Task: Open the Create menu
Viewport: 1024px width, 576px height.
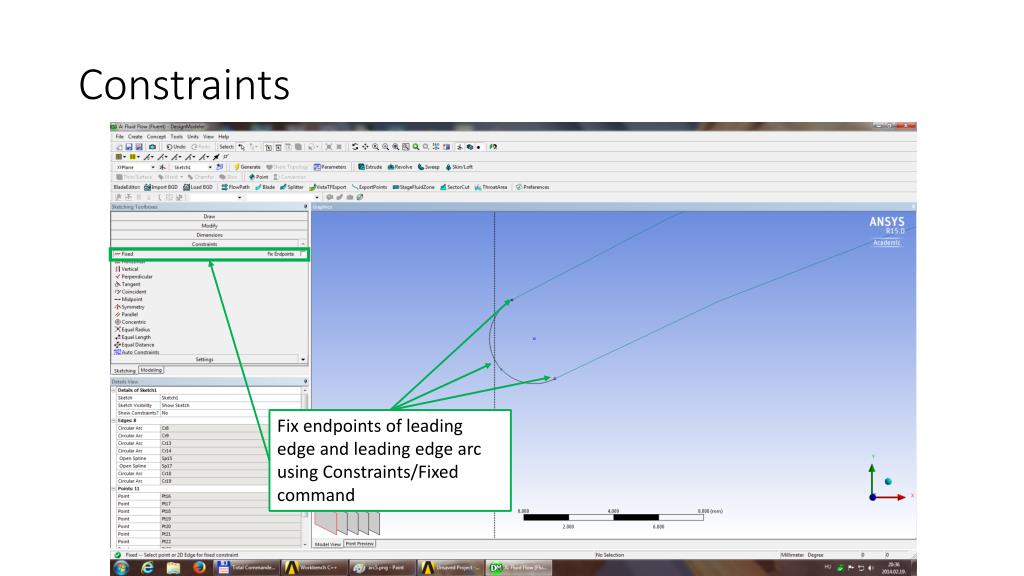Action: 135,137
